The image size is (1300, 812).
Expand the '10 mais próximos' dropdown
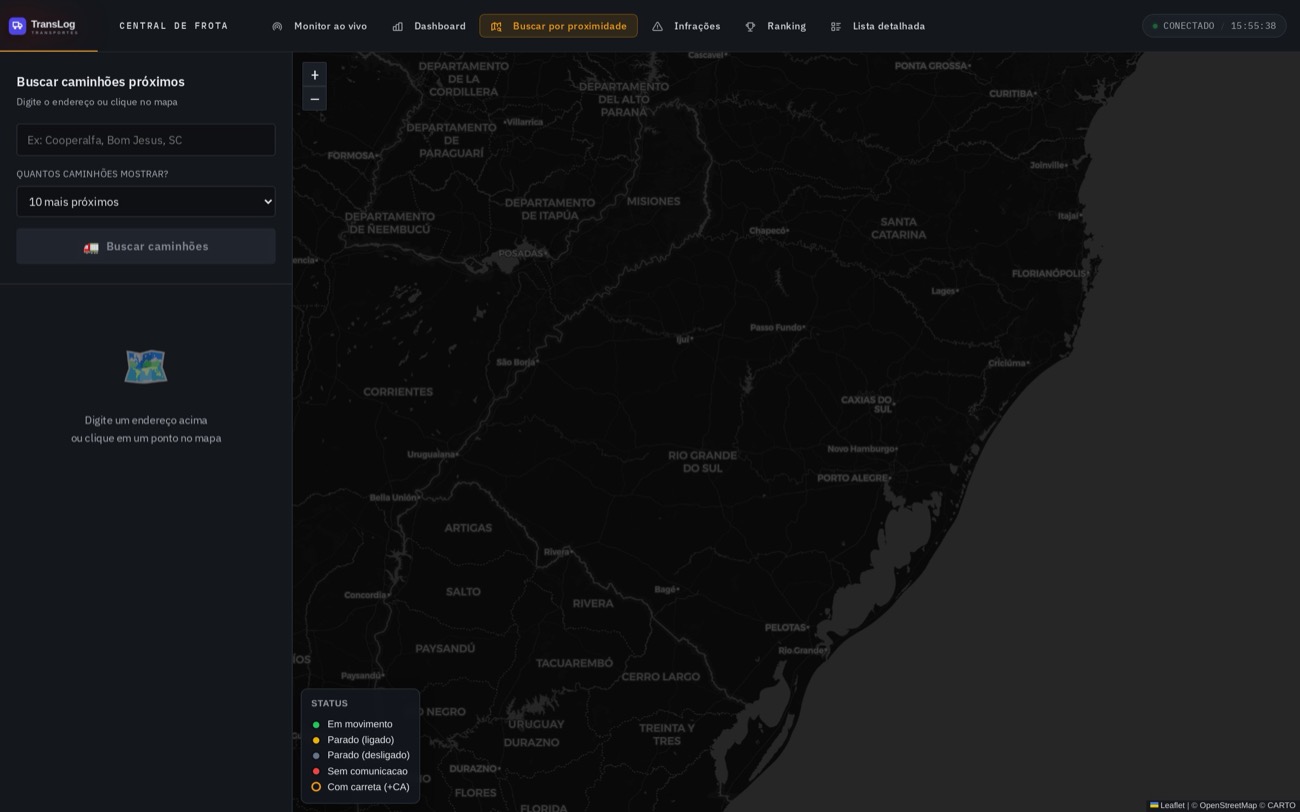[146, 202]
